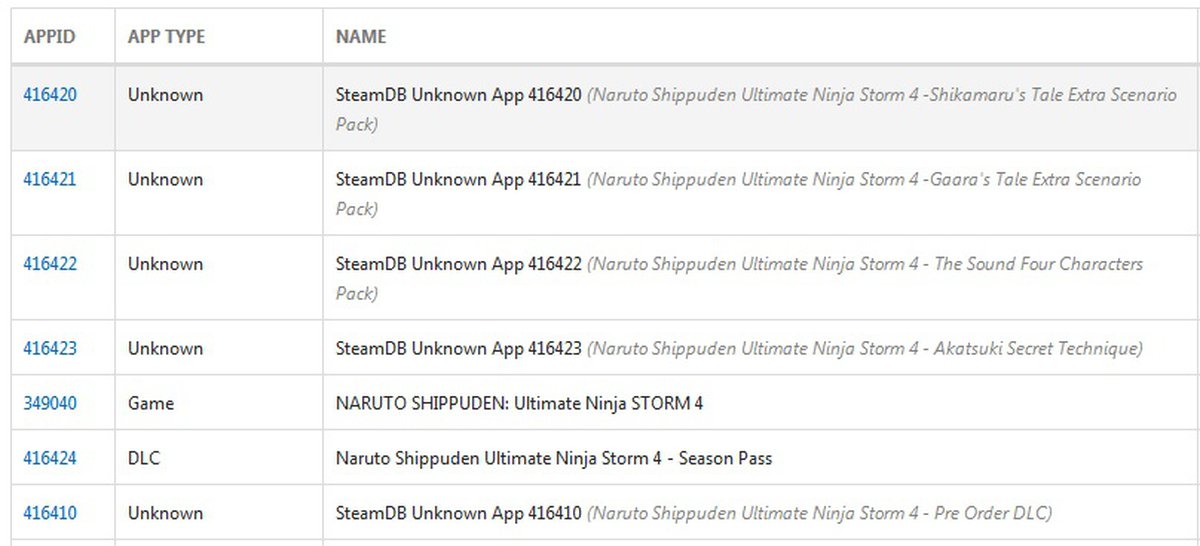
Task: Click the Game app type cell
Action: pos(151,404)
